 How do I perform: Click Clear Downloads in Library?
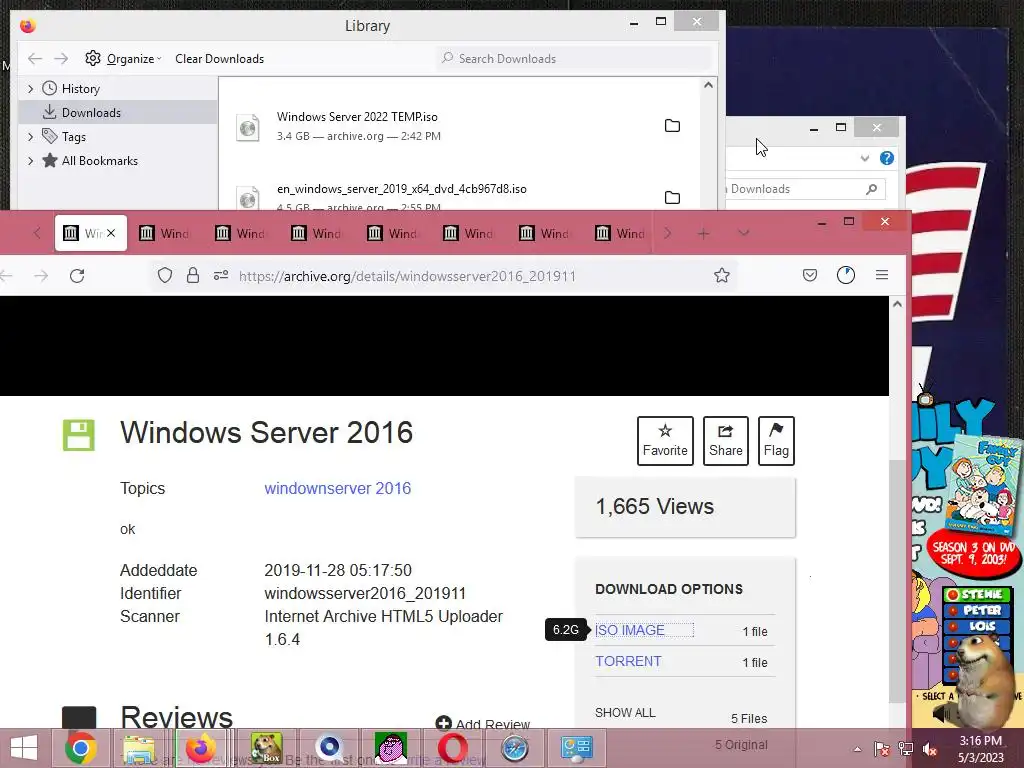(x=219, y=59)
